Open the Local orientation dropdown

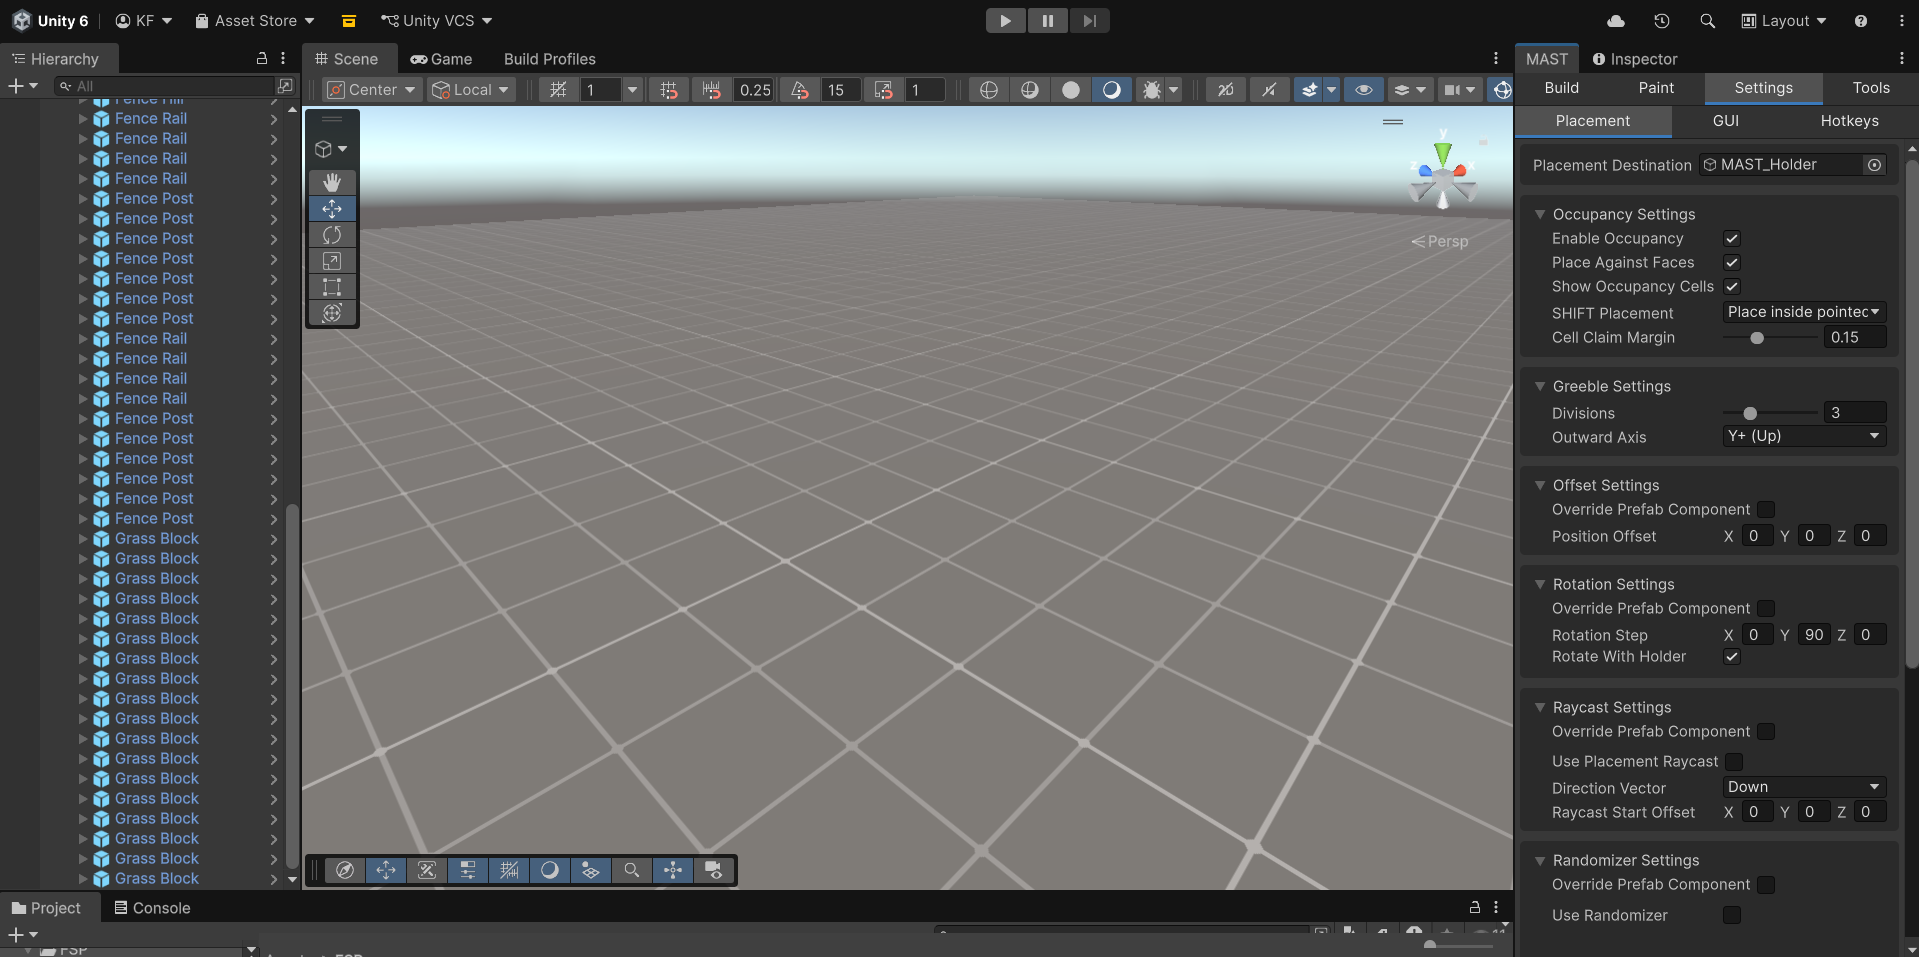[471, 90]
